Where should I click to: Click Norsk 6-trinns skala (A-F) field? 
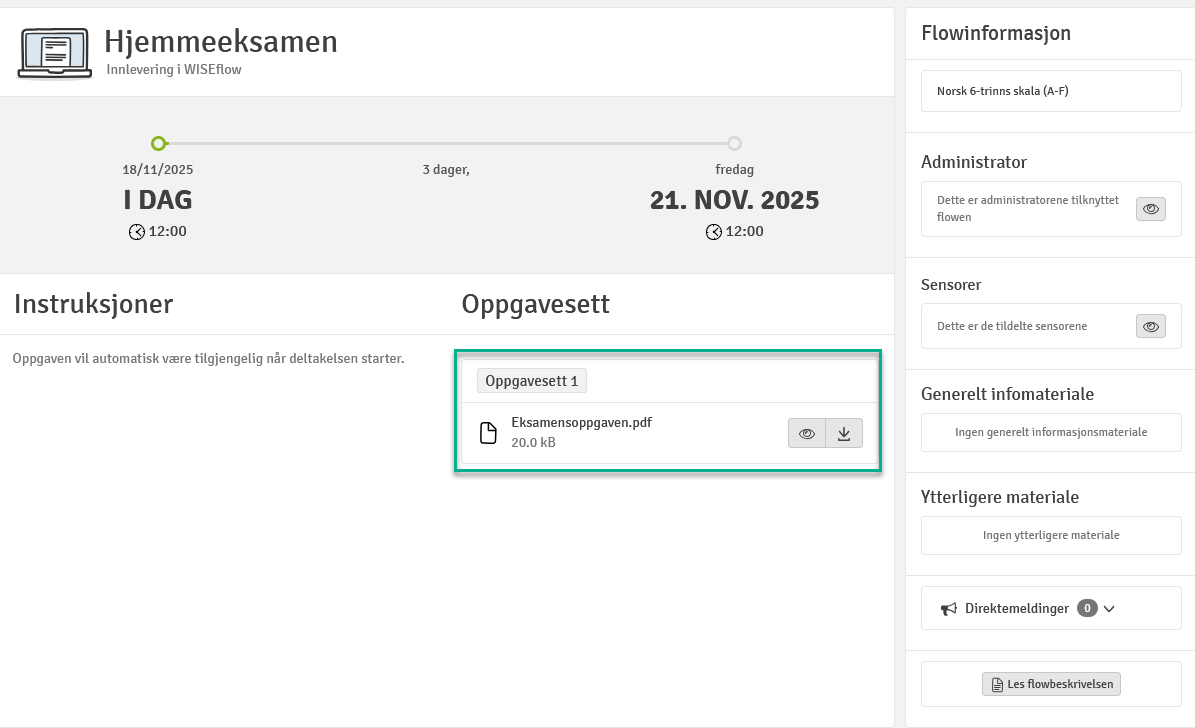[1051, 91]
